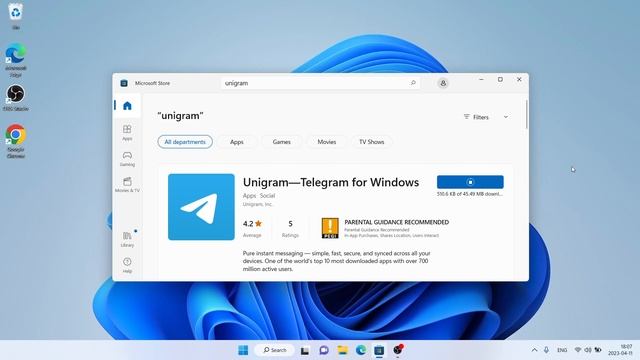
Task: Show hidden system tray icons
Action: 534,350
